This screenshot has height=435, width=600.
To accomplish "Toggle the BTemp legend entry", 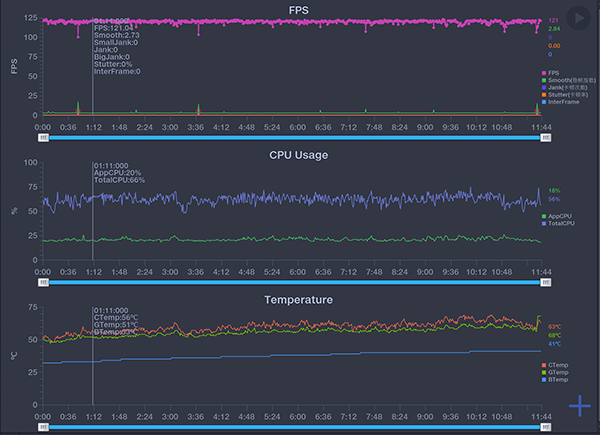I will pos(556,379).
